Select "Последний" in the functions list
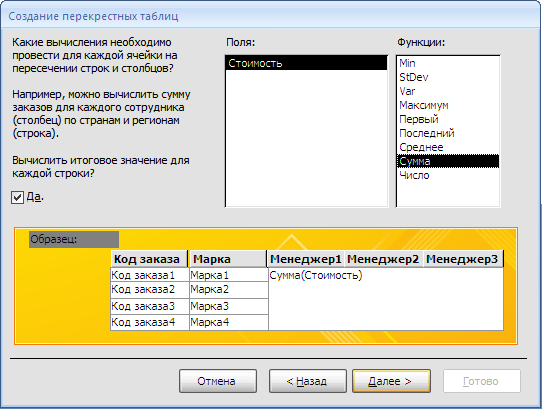The height and width of the screenshot is (409, 542). (448, 133)
